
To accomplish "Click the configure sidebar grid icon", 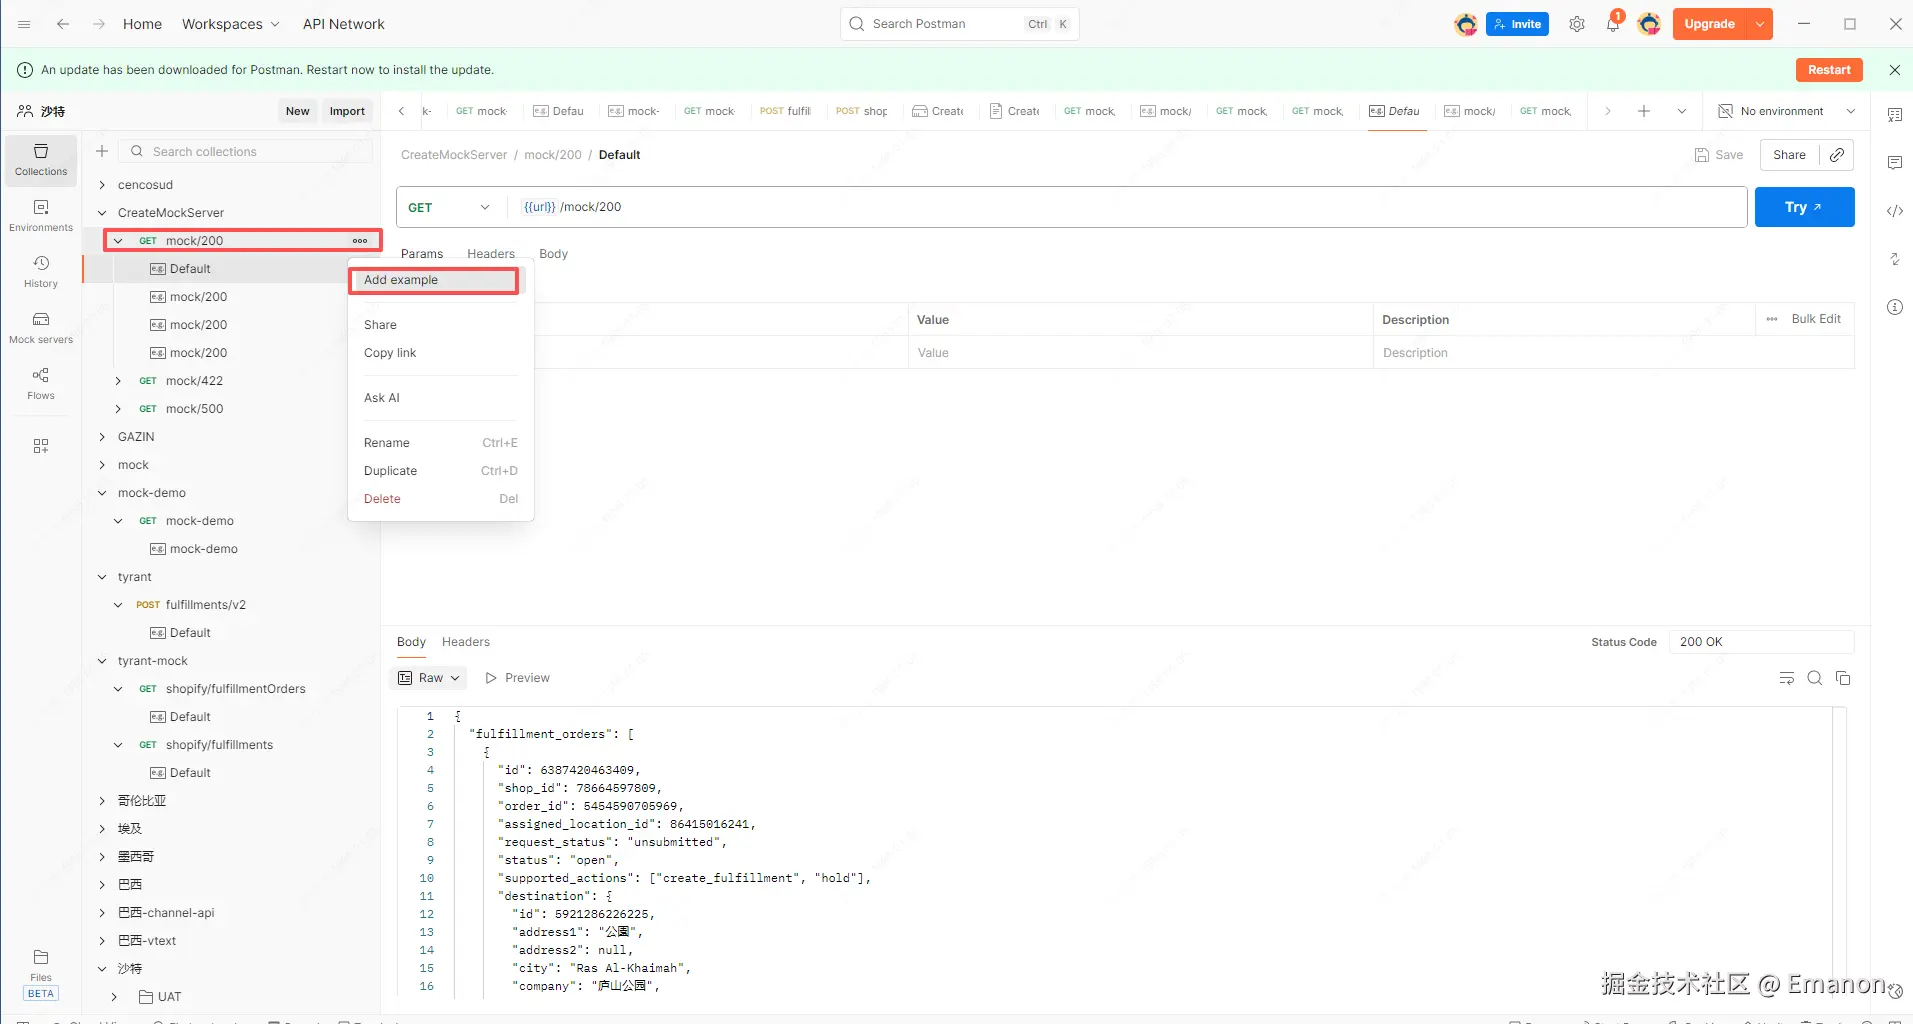I will [x=41, y=446].
